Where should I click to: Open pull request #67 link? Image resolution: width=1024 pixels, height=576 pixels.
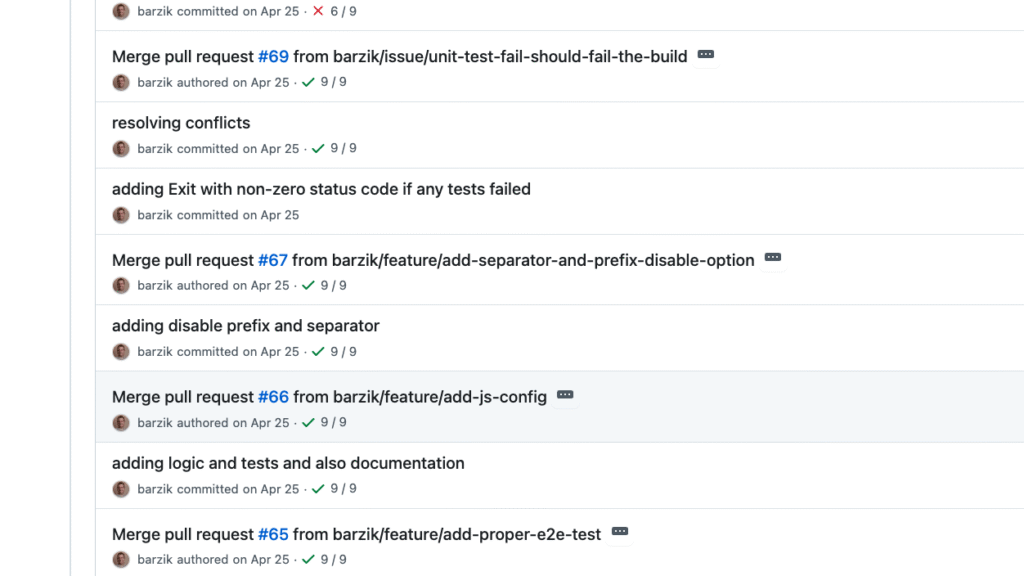click(273, 260)
